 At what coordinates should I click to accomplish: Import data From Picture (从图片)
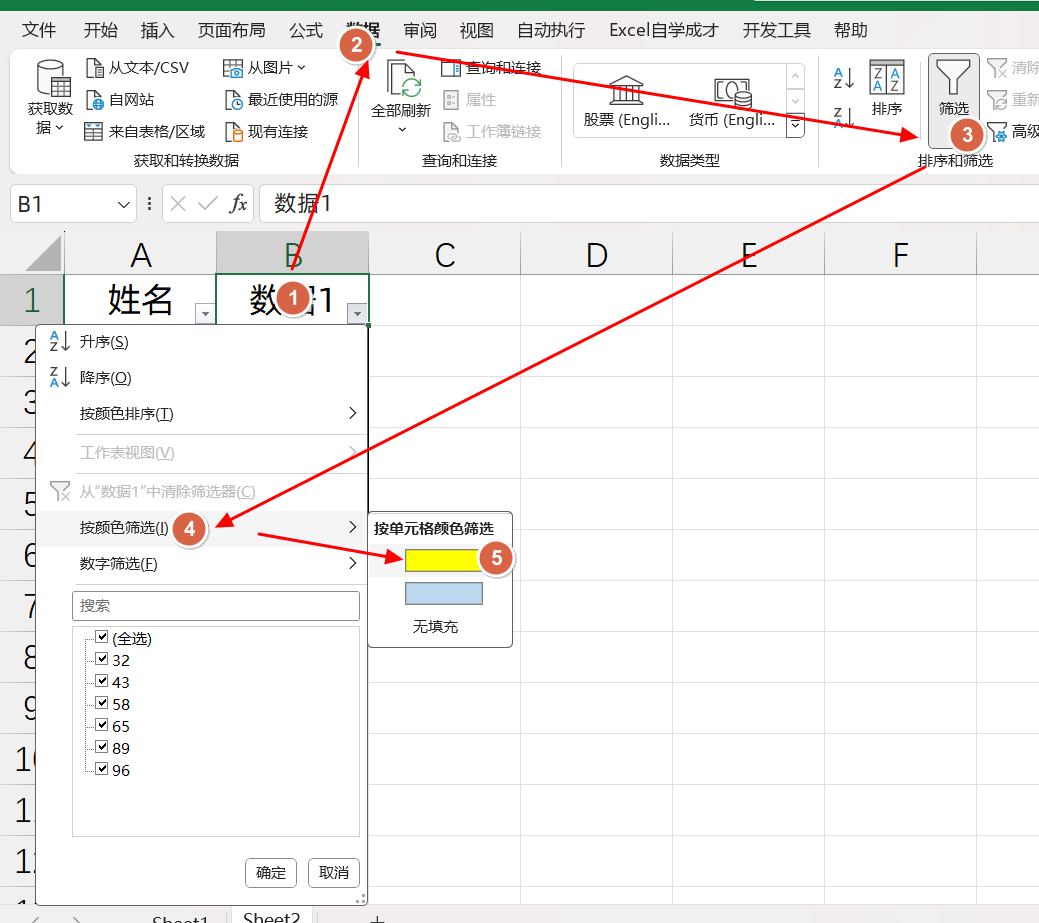(x=264, y=68)
